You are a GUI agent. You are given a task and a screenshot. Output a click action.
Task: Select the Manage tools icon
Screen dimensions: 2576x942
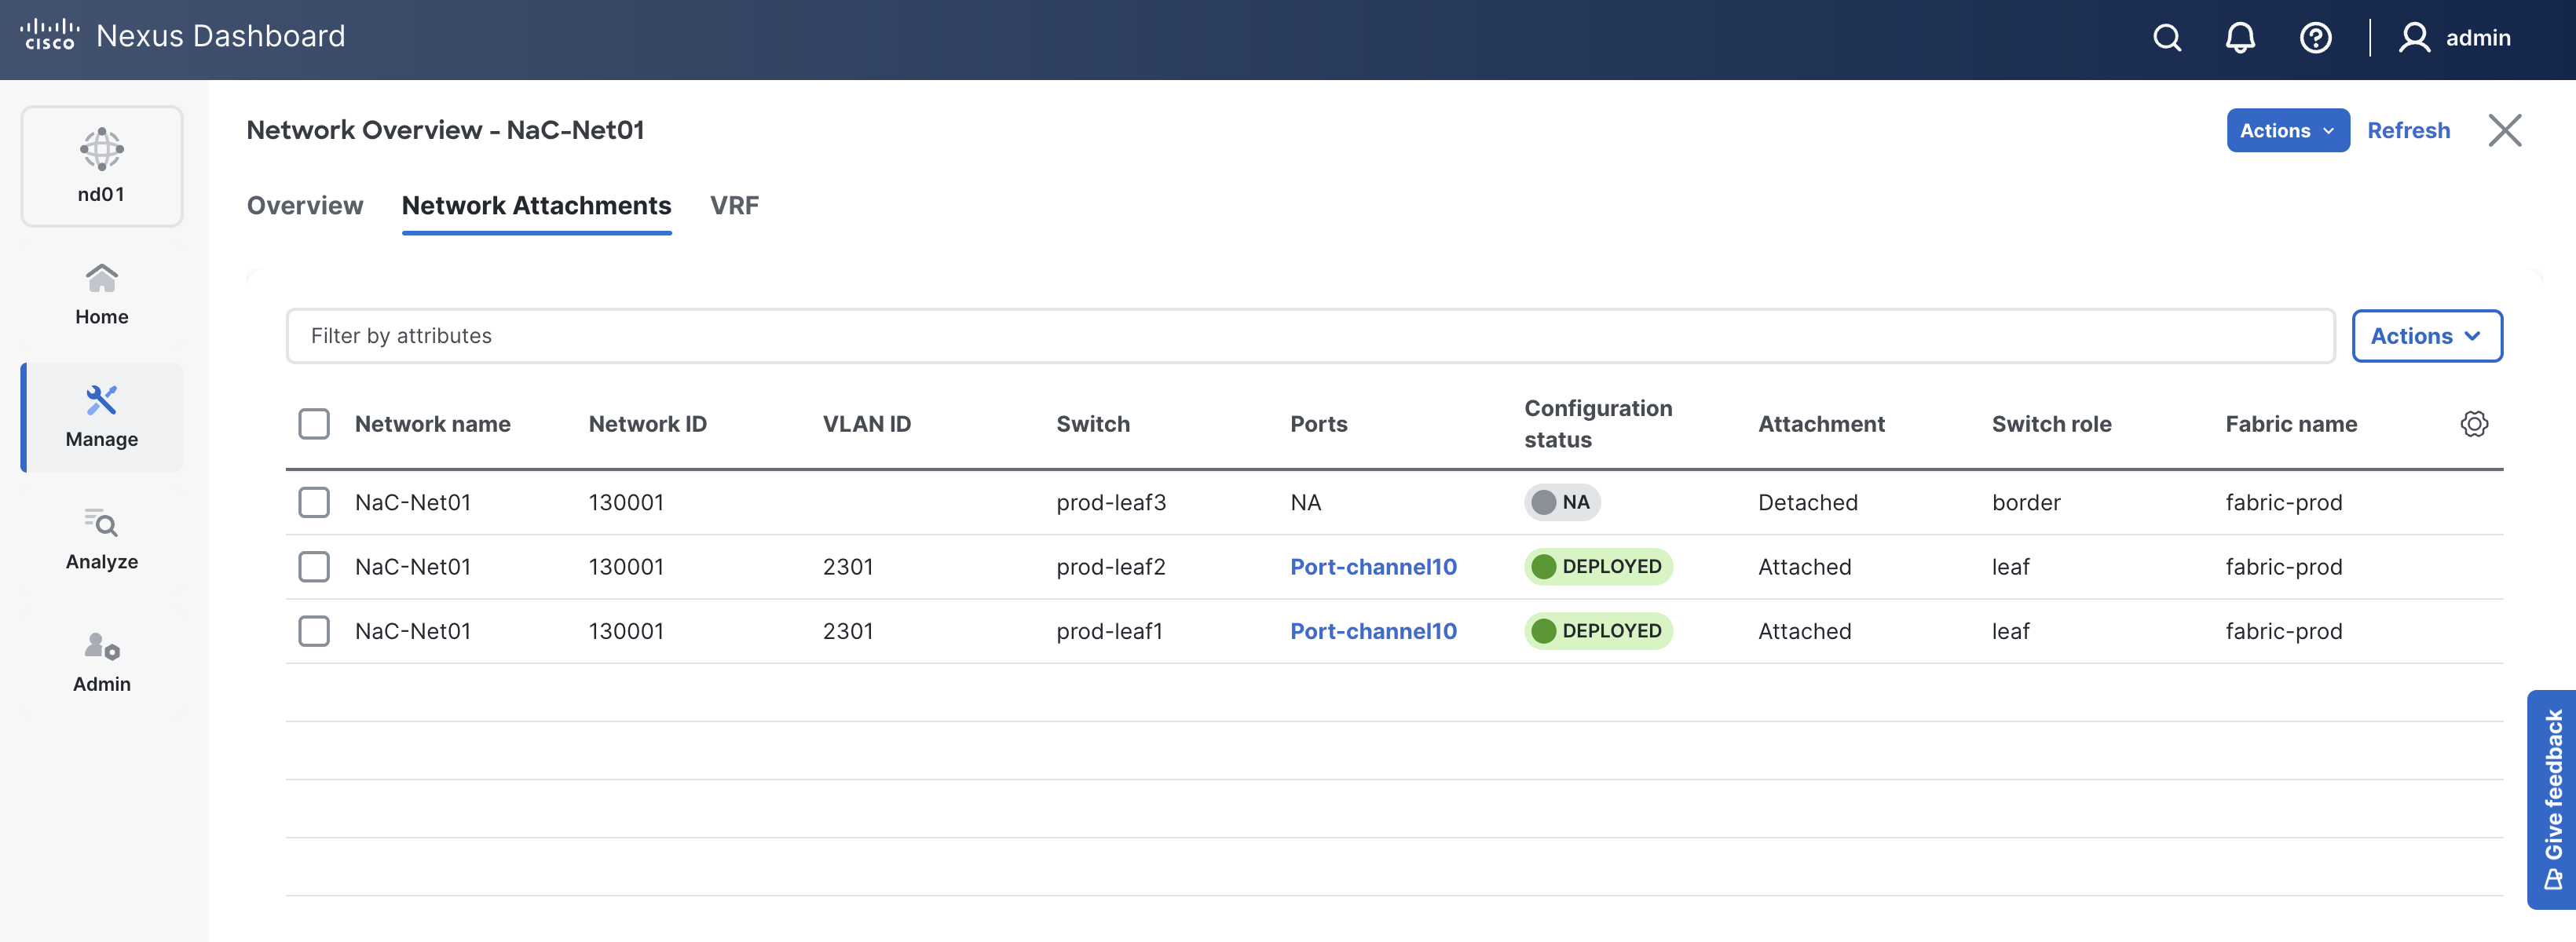coord(101,400)
